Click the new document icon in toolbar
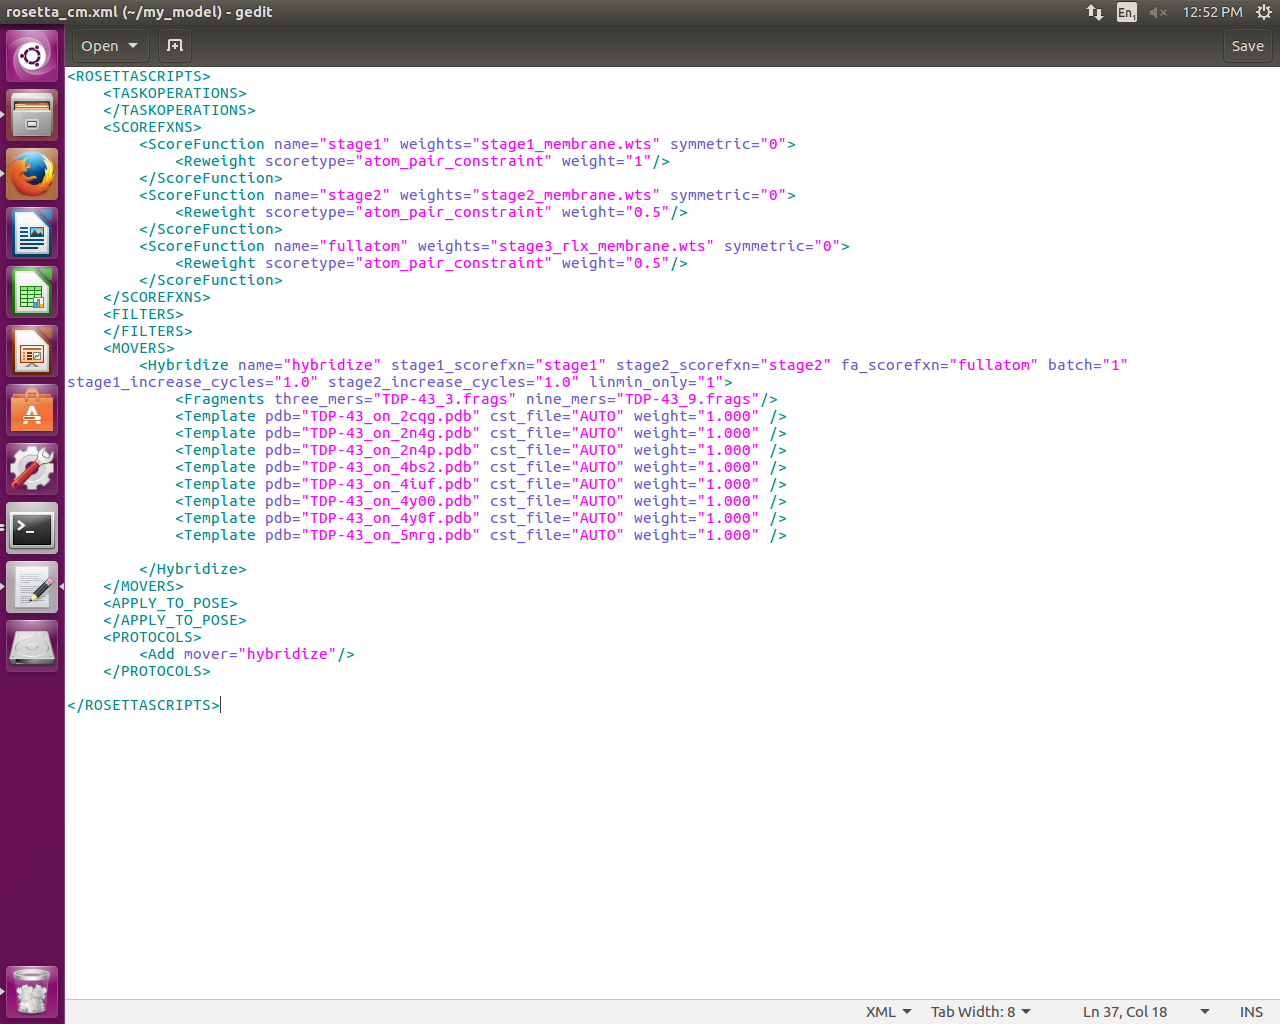Viewport: 1280px width, 1024px height. click(175, 46)
